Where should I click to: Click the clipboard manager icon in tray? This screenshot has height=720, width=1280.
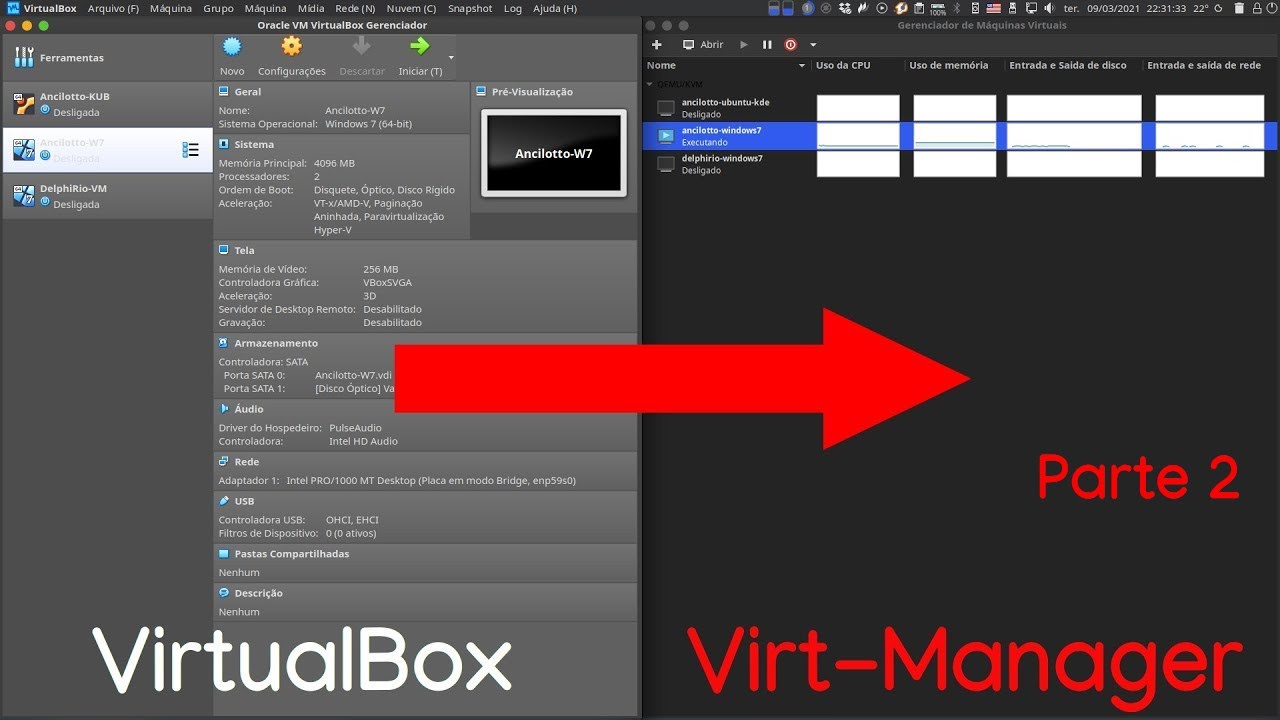tap(918, 8)
